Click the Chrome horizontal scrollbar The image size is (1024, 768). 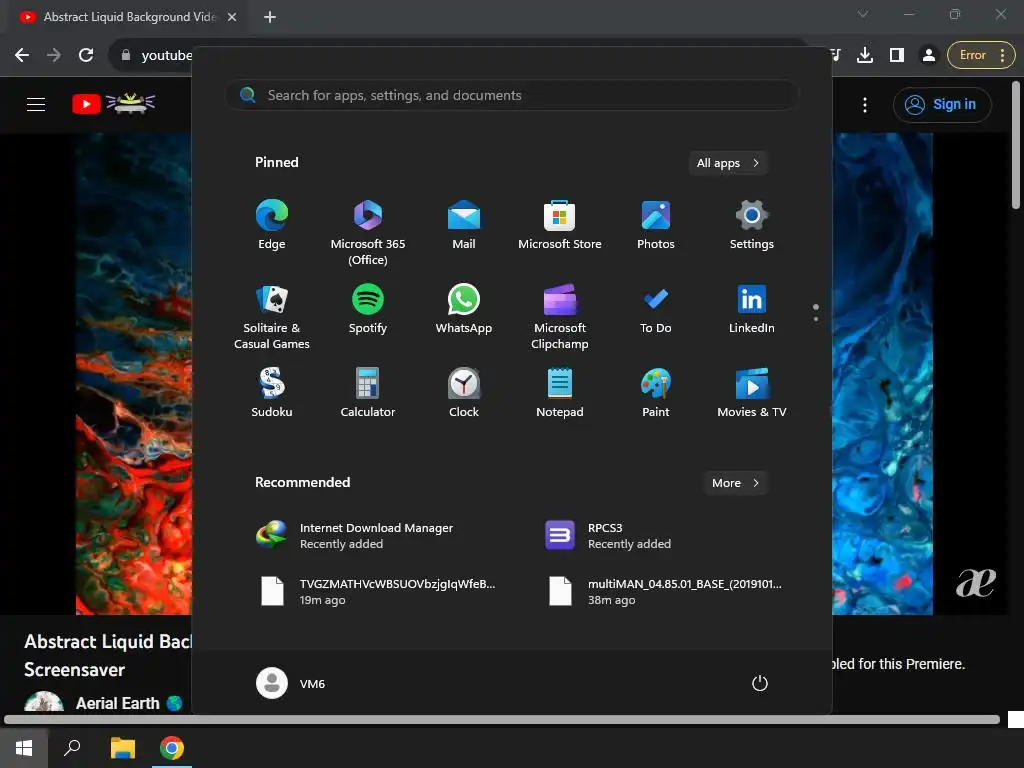502,720
